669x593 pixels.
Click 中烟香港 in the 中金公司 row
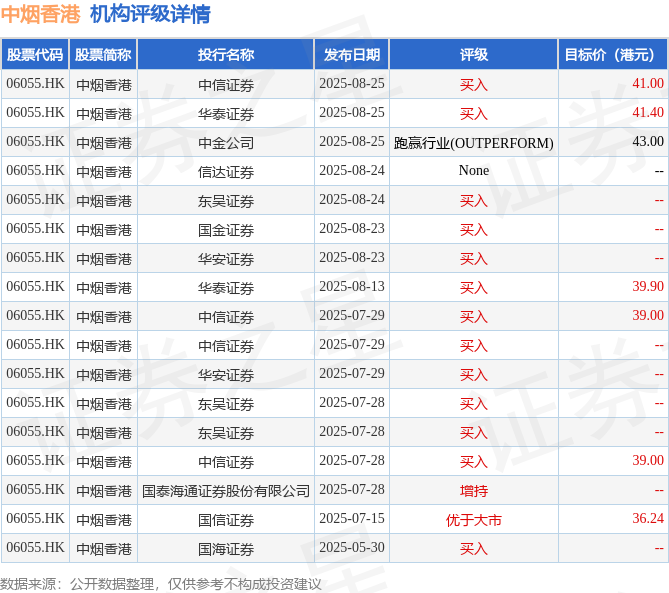click(x=104, y=143)
